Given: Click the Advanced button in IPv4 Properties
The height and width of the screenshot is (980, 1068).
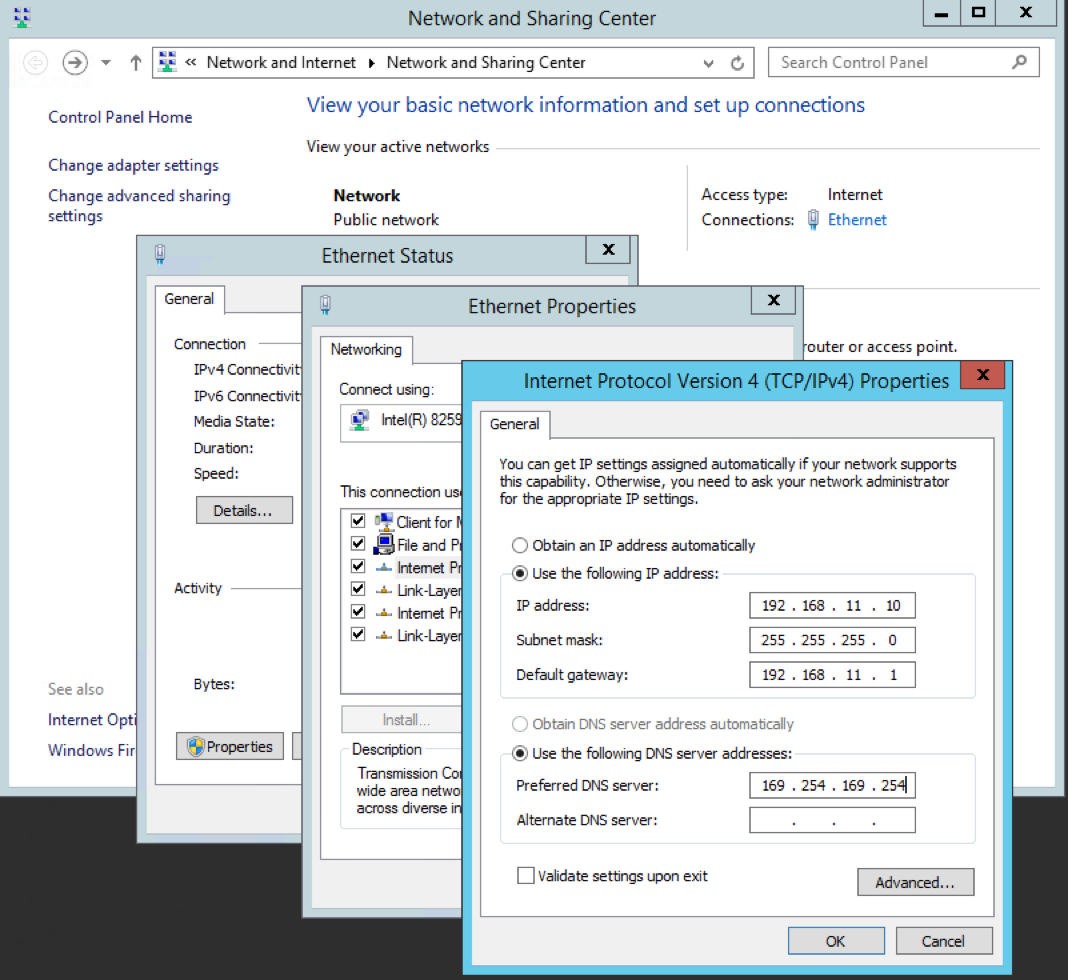Looking at the screenshot, I should tap(915, 881).
